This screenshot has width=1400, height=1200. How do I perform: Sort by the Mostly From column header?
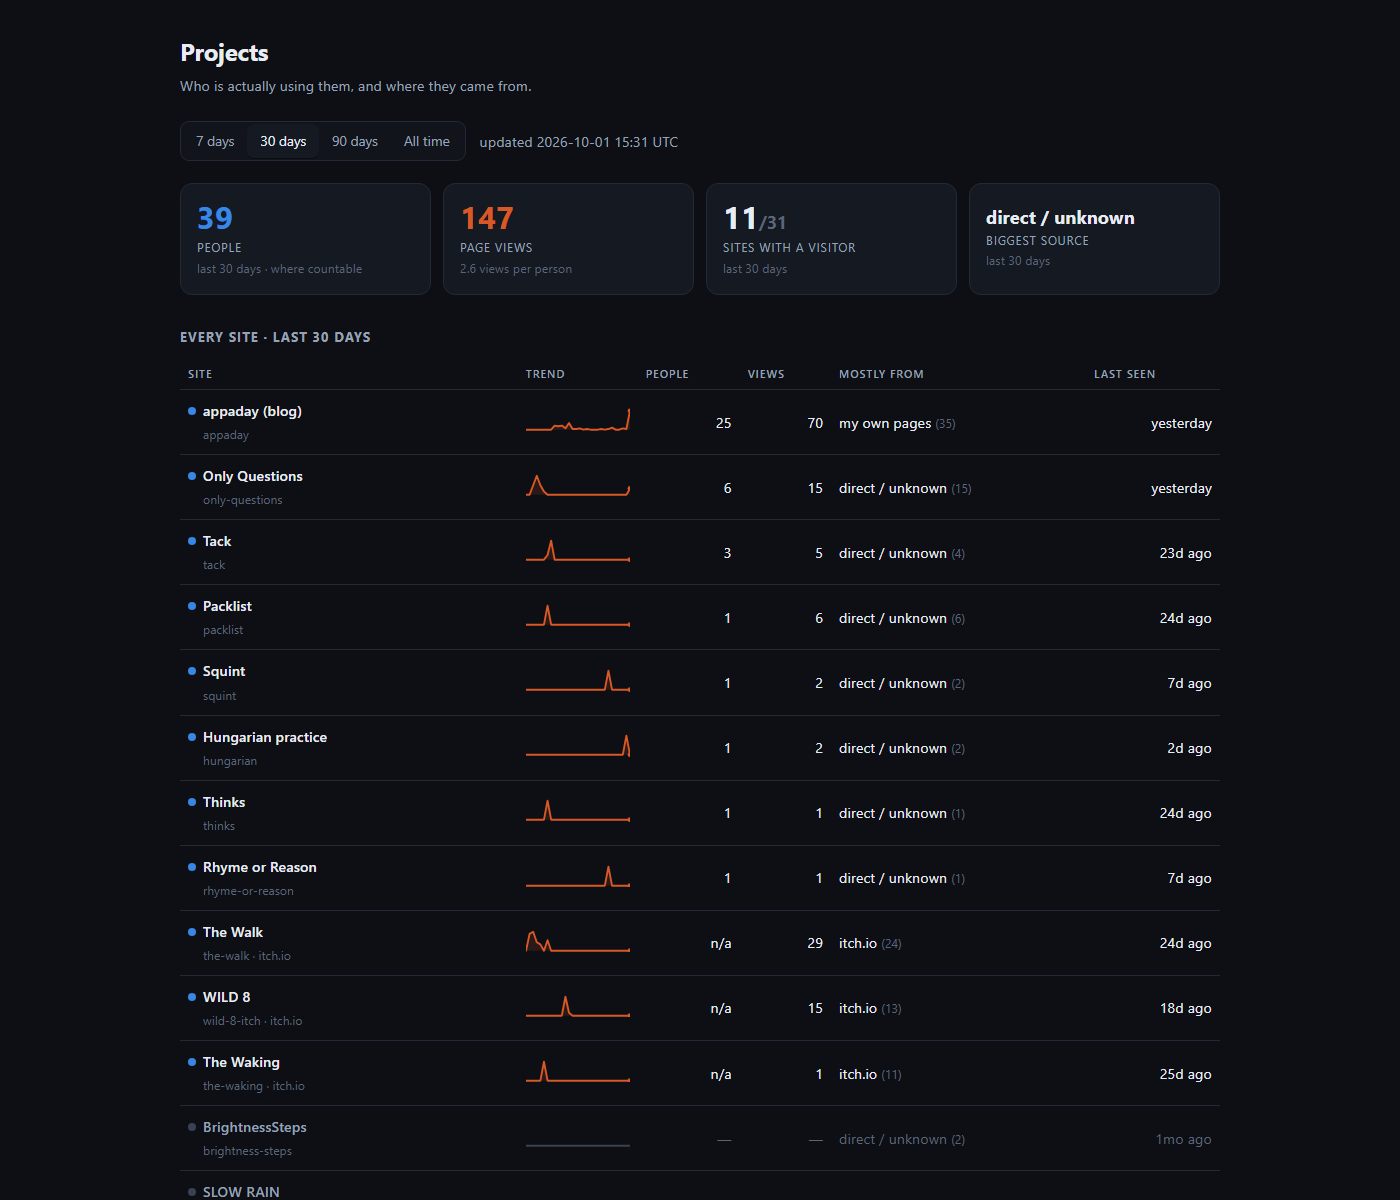pyautogui.click(x=881, y=374)
